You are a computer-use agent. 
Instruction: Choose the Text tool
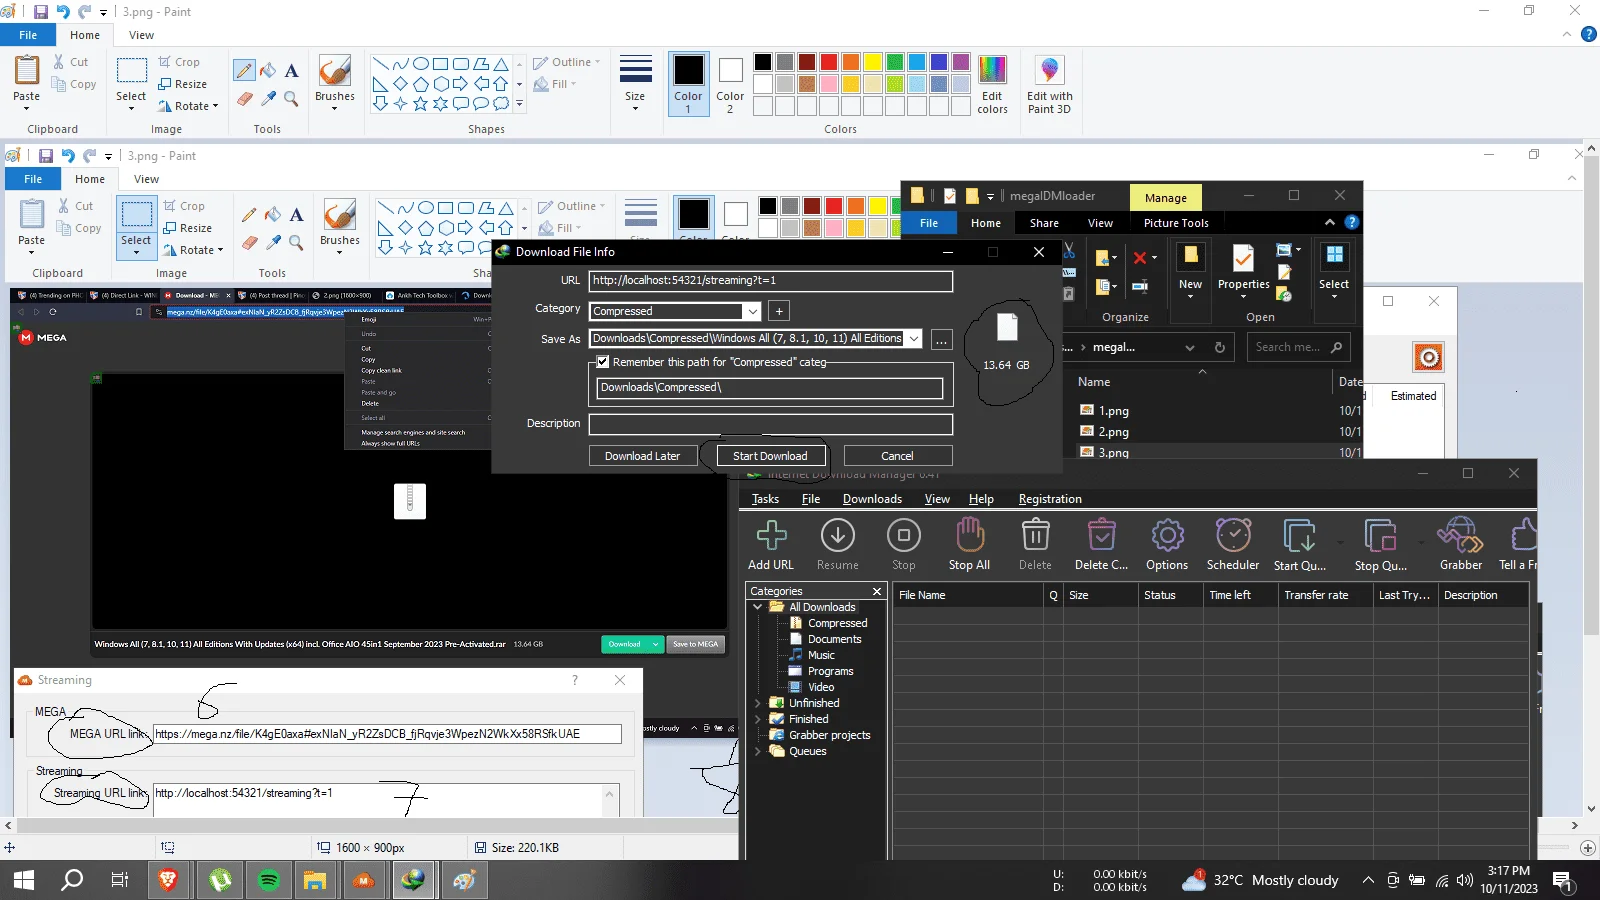[x=291, y=70]
